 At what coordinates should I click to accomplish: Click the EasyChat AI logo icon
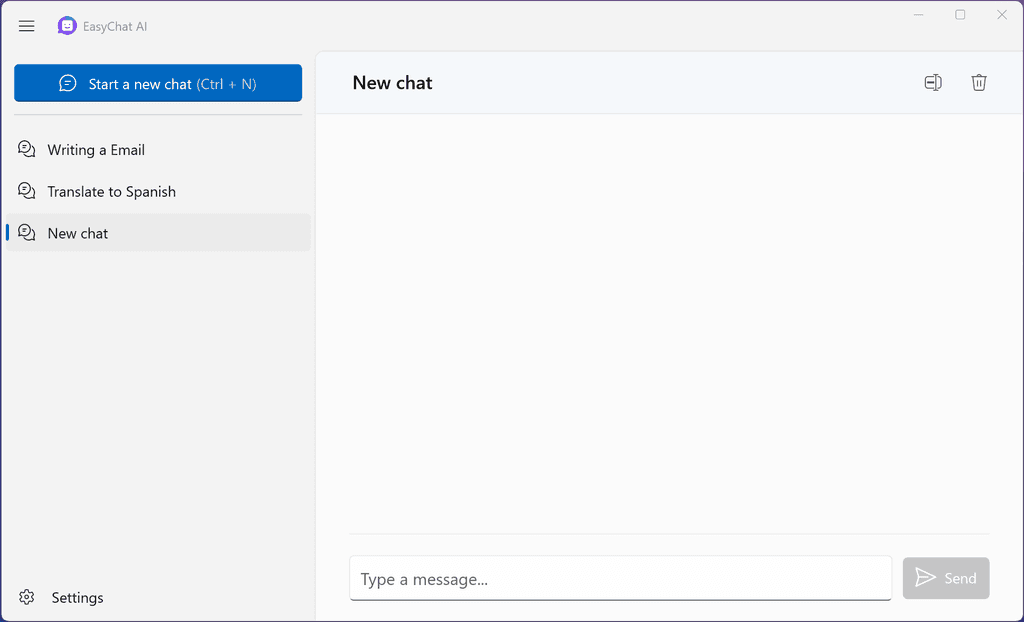(x=66, y=25)
